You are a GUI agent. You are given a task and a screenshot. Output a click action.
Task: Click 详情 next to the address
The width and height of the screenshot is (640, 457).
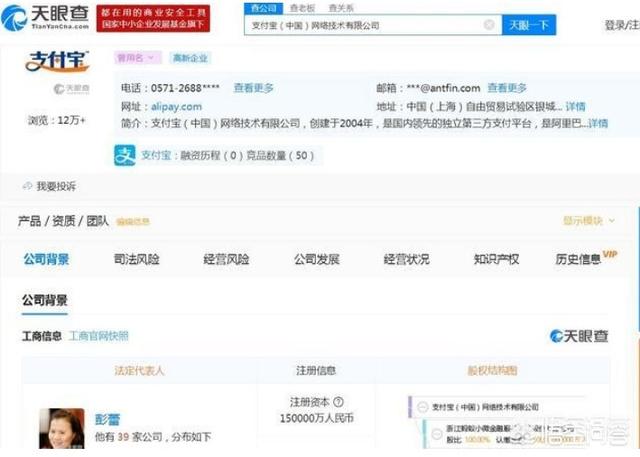(576, 106)
